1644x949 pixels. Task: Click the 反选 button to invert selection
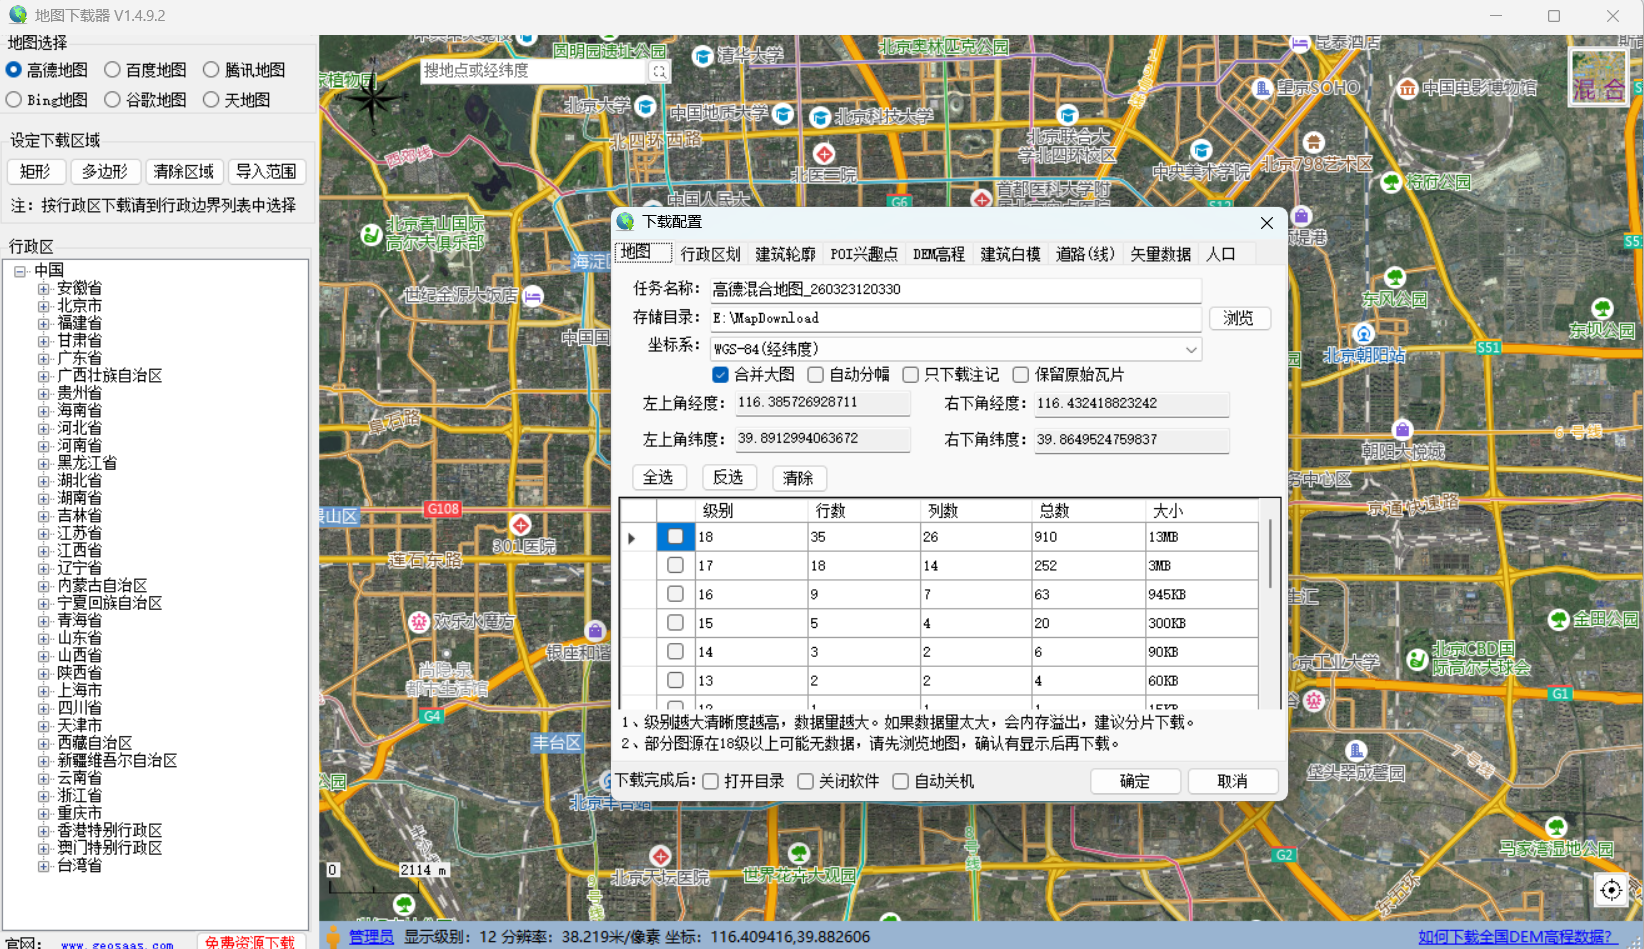(729, 477)
